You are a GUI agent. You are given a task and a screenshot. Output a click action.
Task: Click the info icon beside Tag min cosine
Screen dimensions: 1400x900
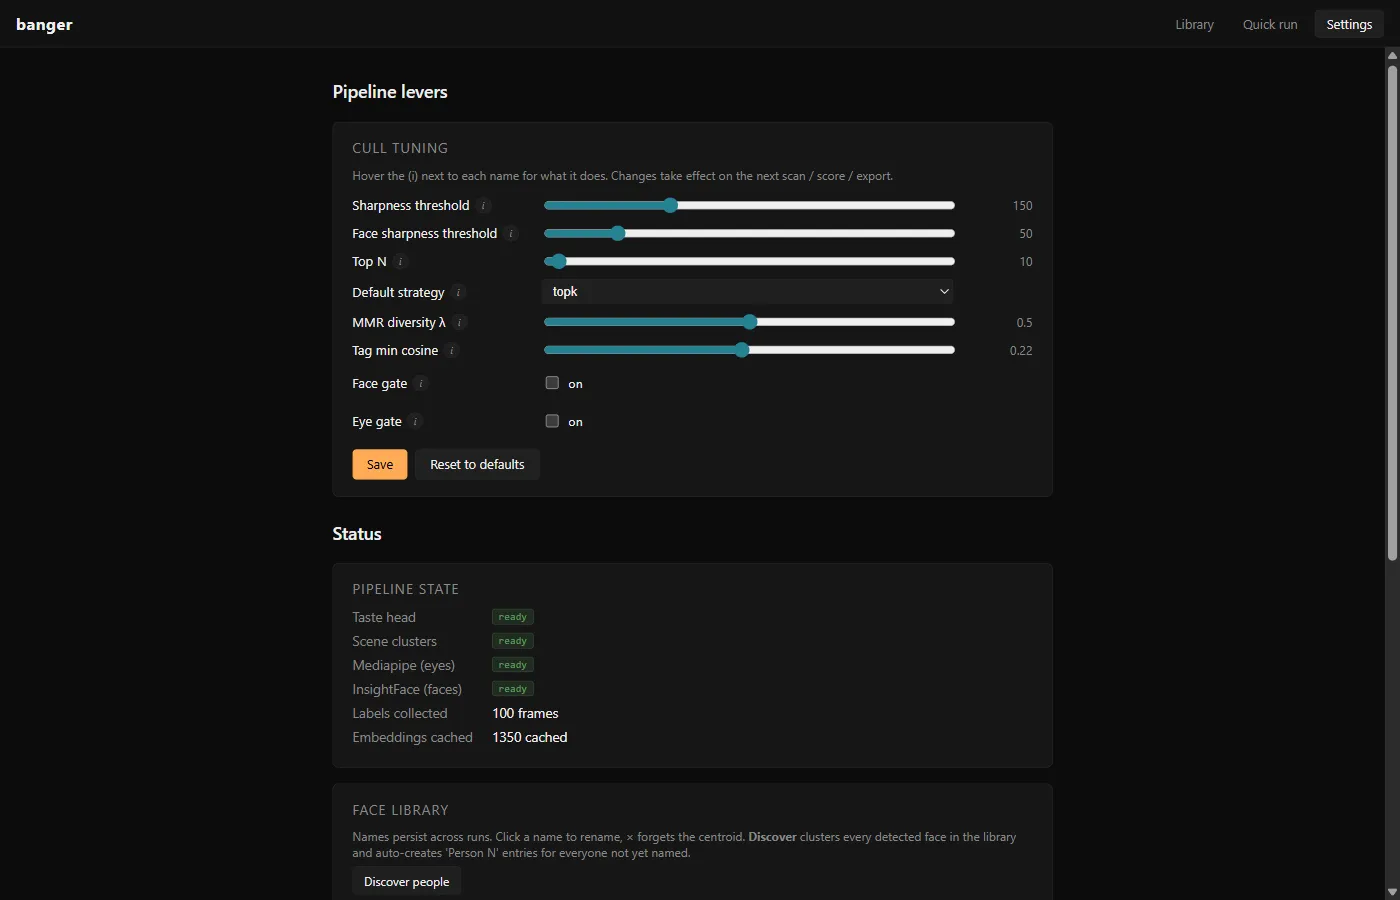click(x=452, y=351)
